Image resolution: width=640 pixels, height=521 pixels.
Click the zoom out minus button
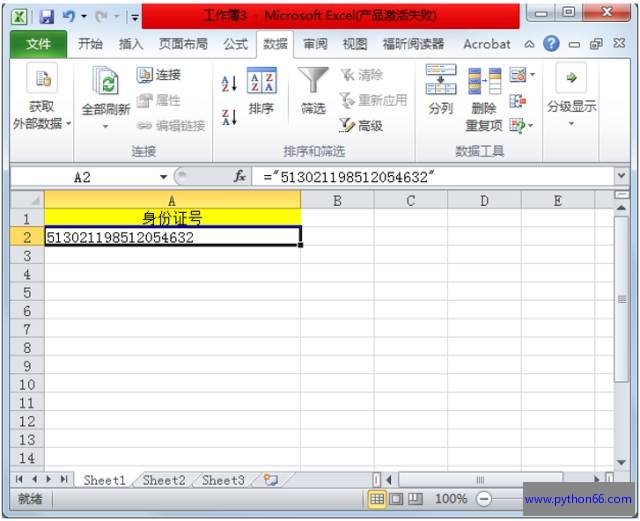pyautogui.click(x=484, y=498)
